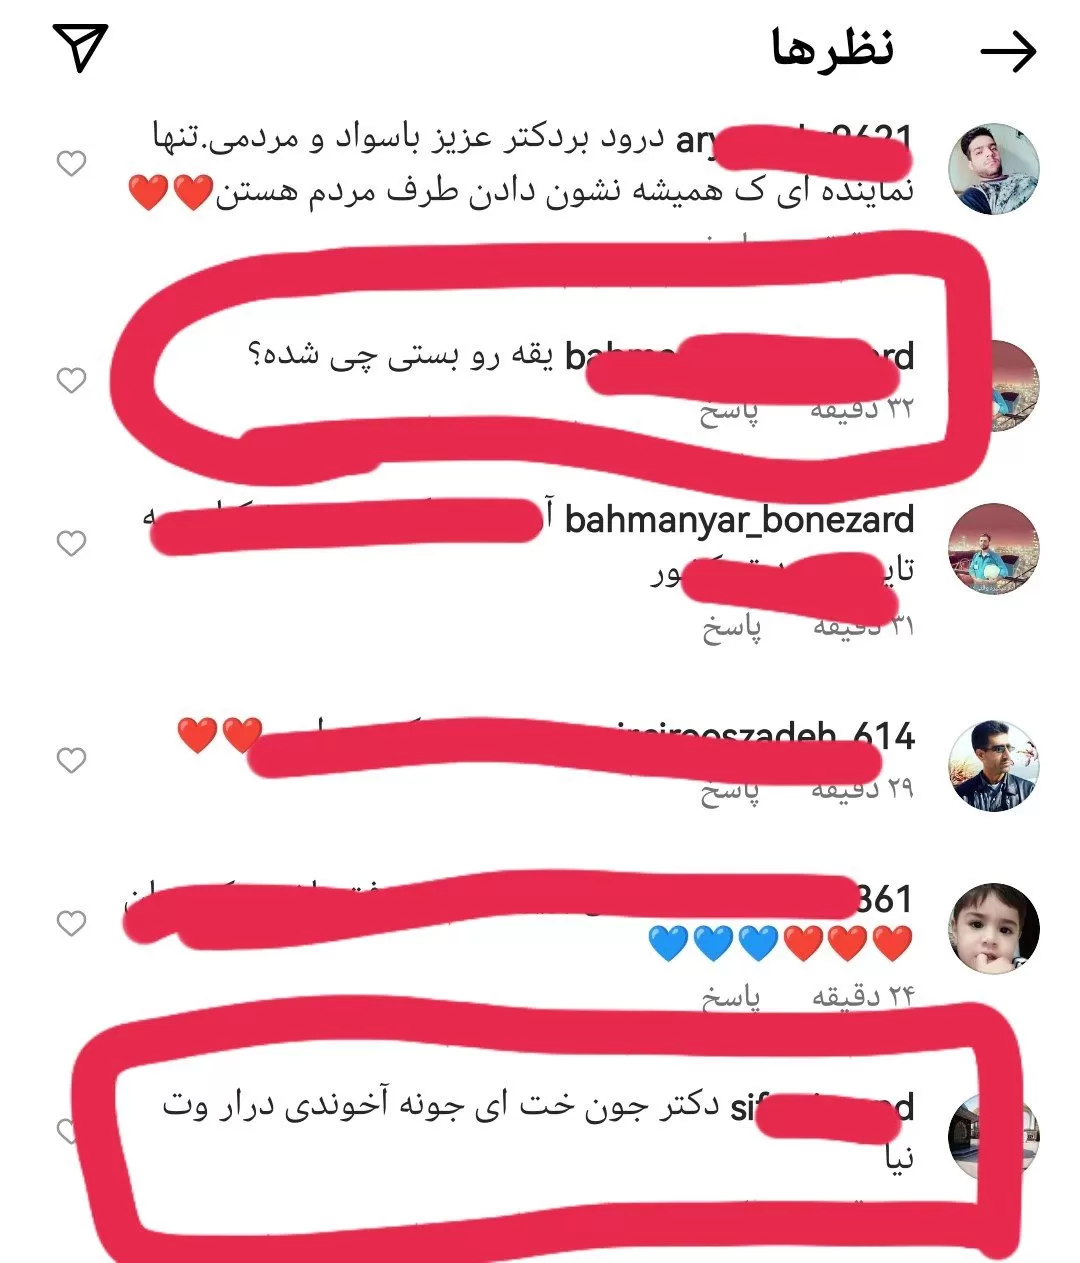The height and width of the screenshot is (1263, 1080).
Task: Open the share paper-plane icon
Action: click(80, 47)
